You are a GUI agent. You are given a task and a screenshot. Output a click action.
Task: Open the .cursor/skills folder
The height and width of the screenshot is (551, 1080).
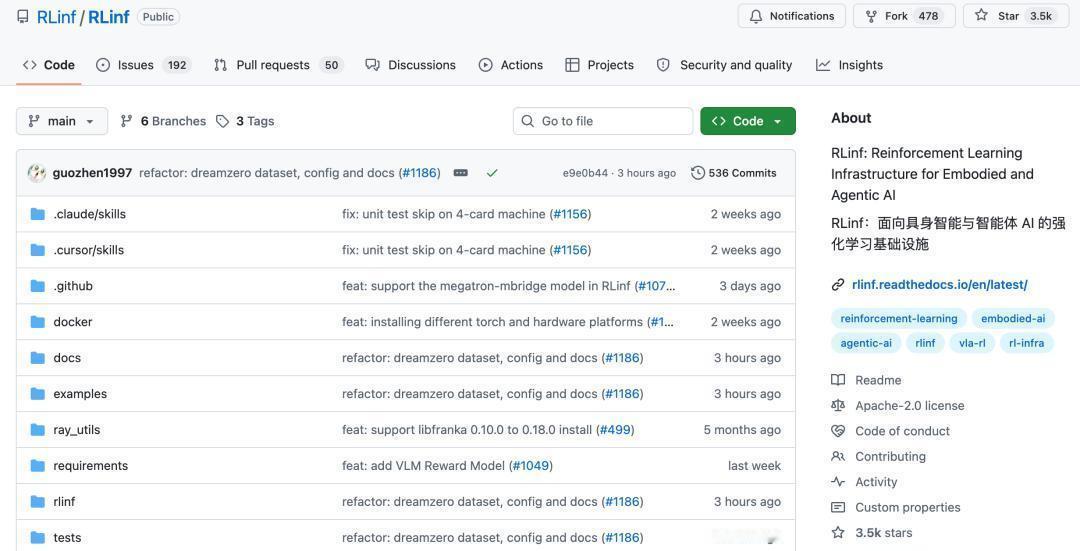tap(89, 250)
